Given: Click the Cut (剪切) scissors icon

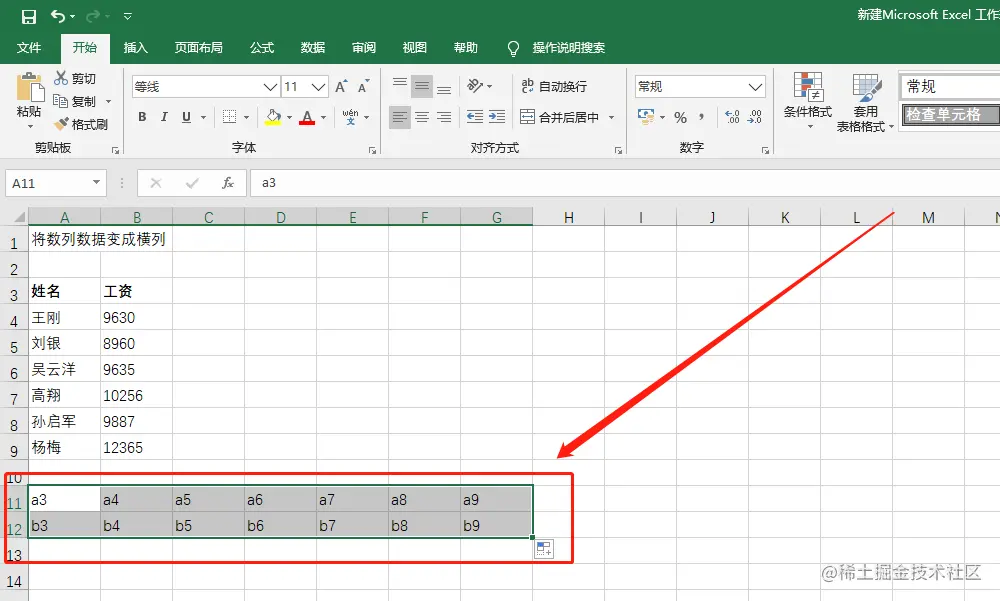Looking at the screenshot, I should coord(61,78).
